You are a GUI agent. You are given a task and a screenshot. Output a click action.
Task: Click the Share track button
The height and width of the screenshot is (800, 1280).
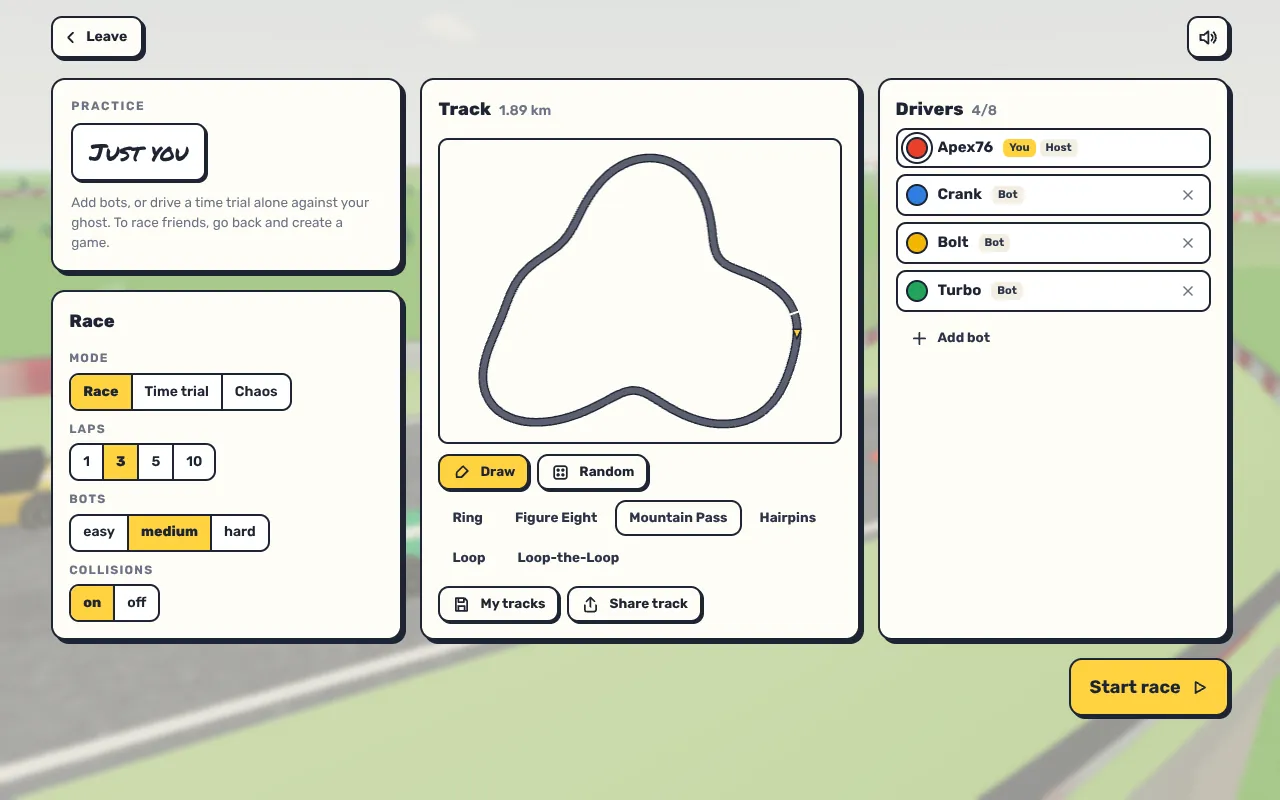pyautogui.click(x=634, y=604)
